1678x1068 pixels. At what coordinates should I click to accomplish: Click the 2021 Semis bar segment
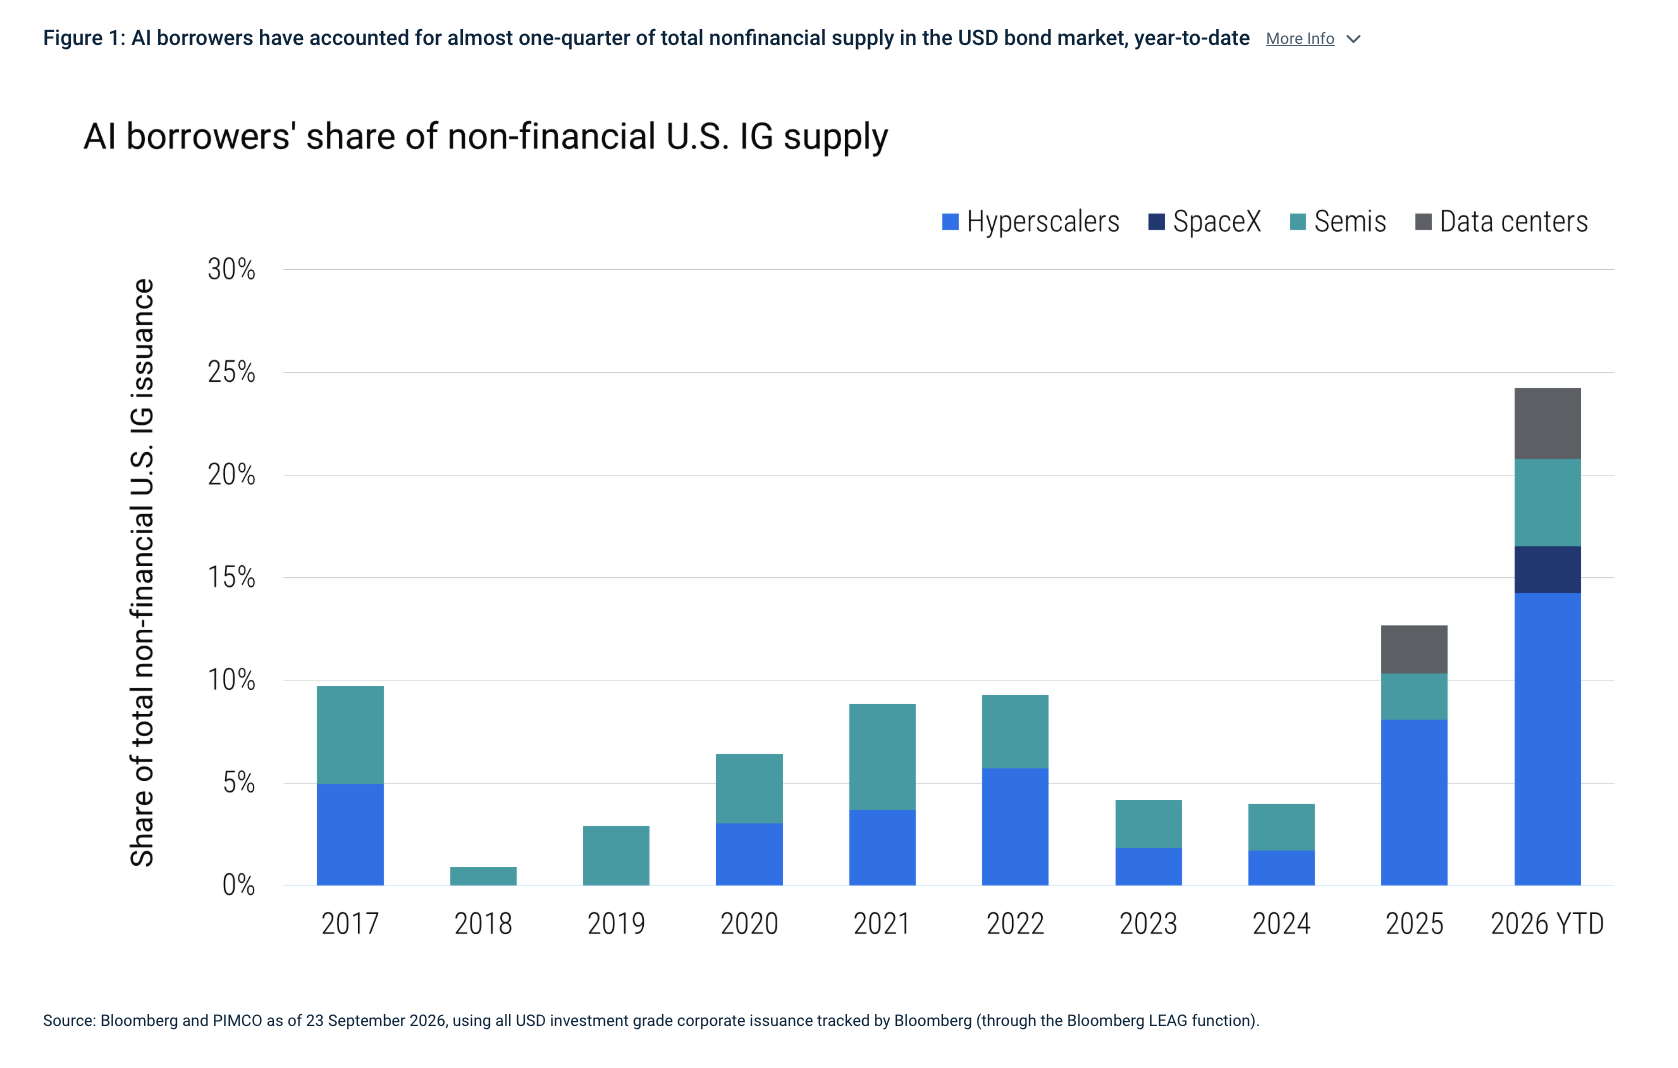(x=882, y=757)
